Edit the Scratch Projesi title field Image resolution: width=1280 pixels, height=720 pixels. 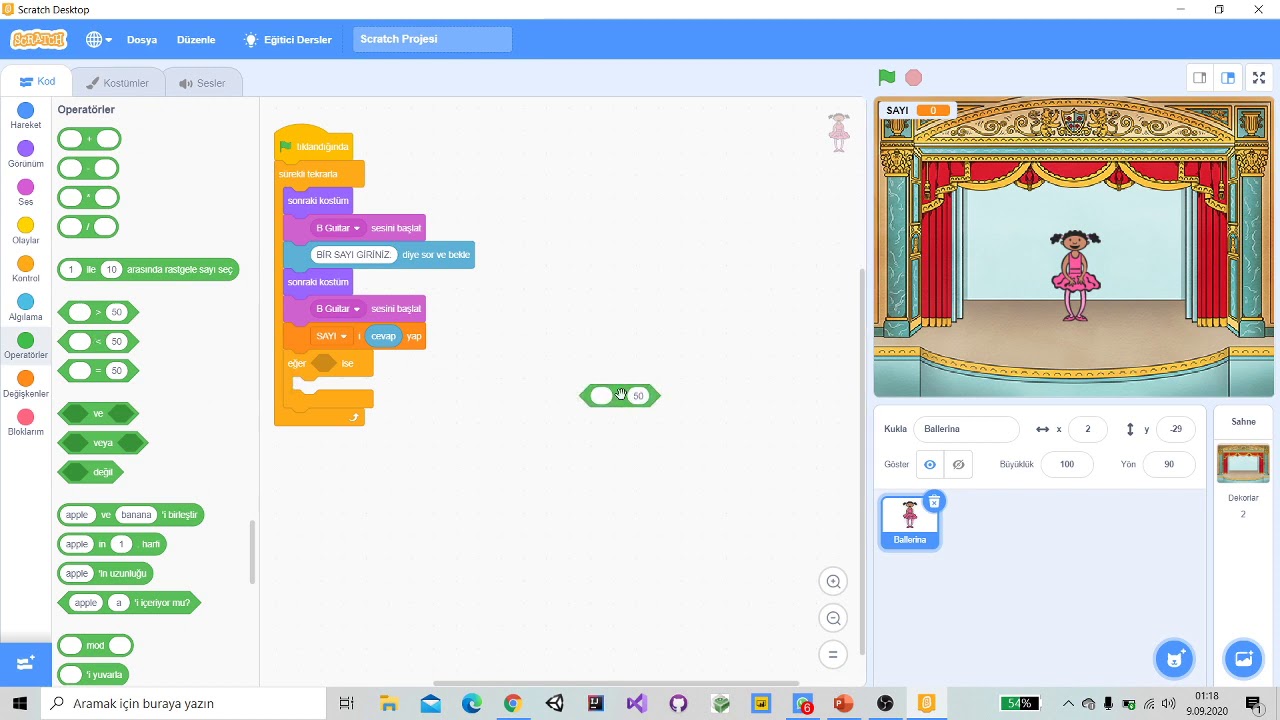pyautogui.click(x=432, y=39)
